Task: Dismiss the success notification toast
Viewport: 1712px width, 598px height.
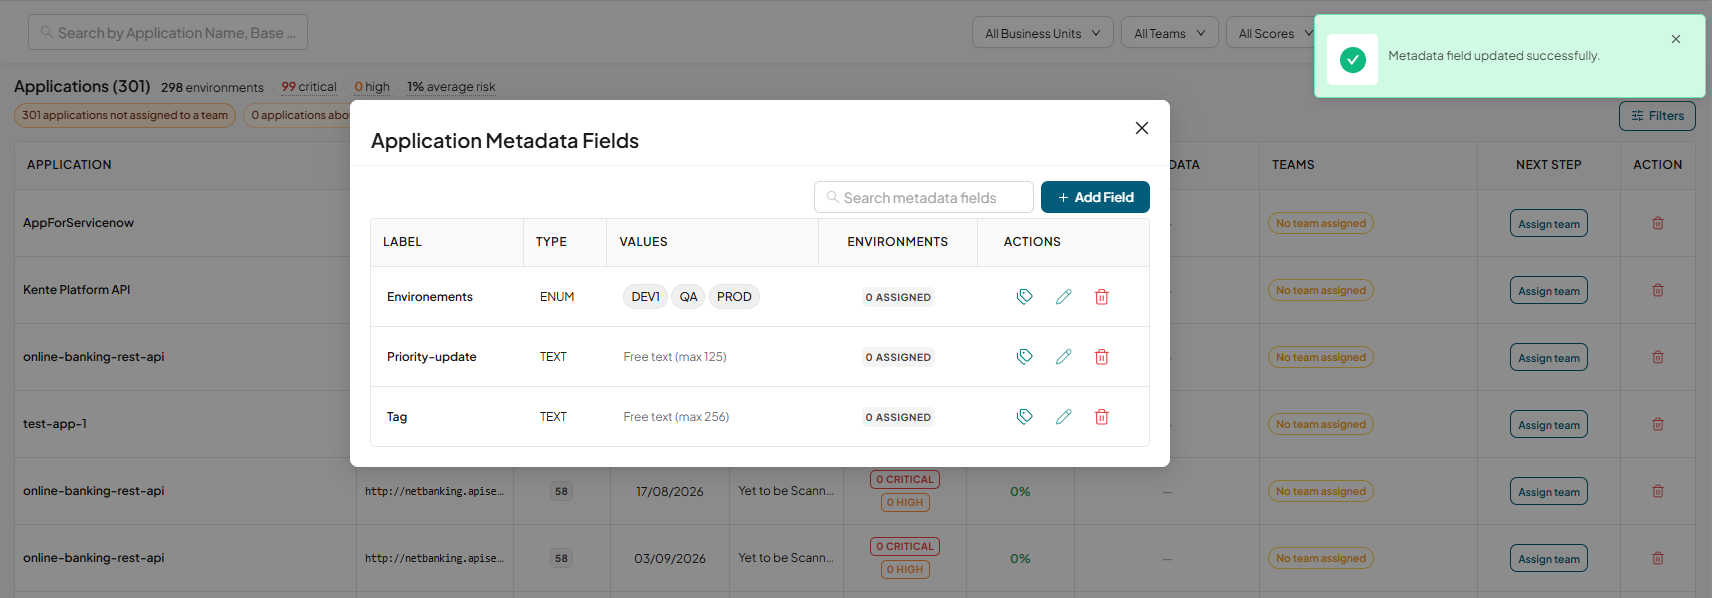Action: point(1676,39)
